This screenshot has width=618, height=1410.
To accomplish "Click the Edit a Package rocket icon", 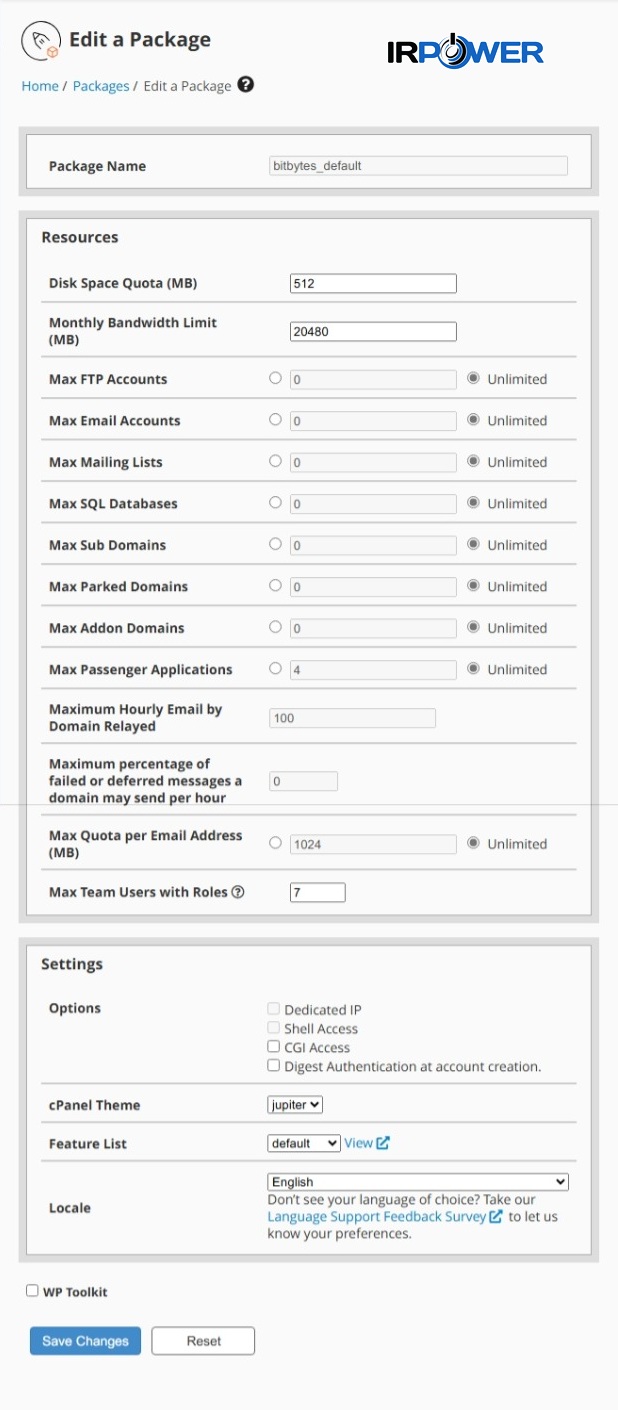I will [x=41, y=42].
